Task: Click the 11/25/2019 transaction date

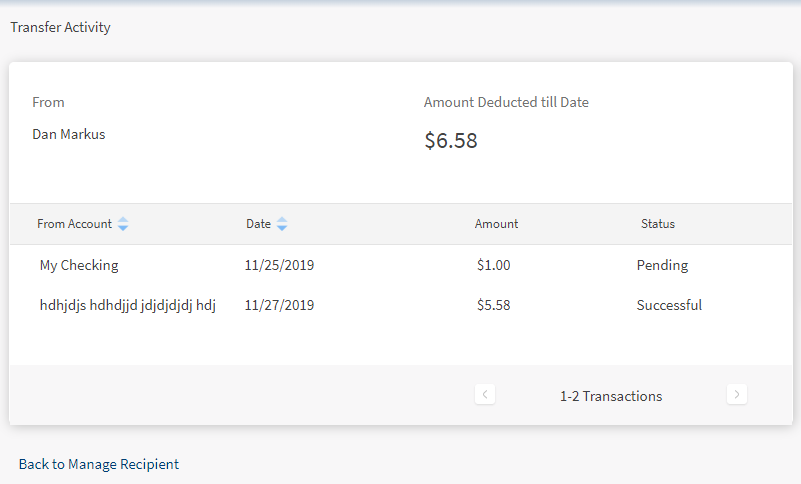Action: (x=279, y=265)
